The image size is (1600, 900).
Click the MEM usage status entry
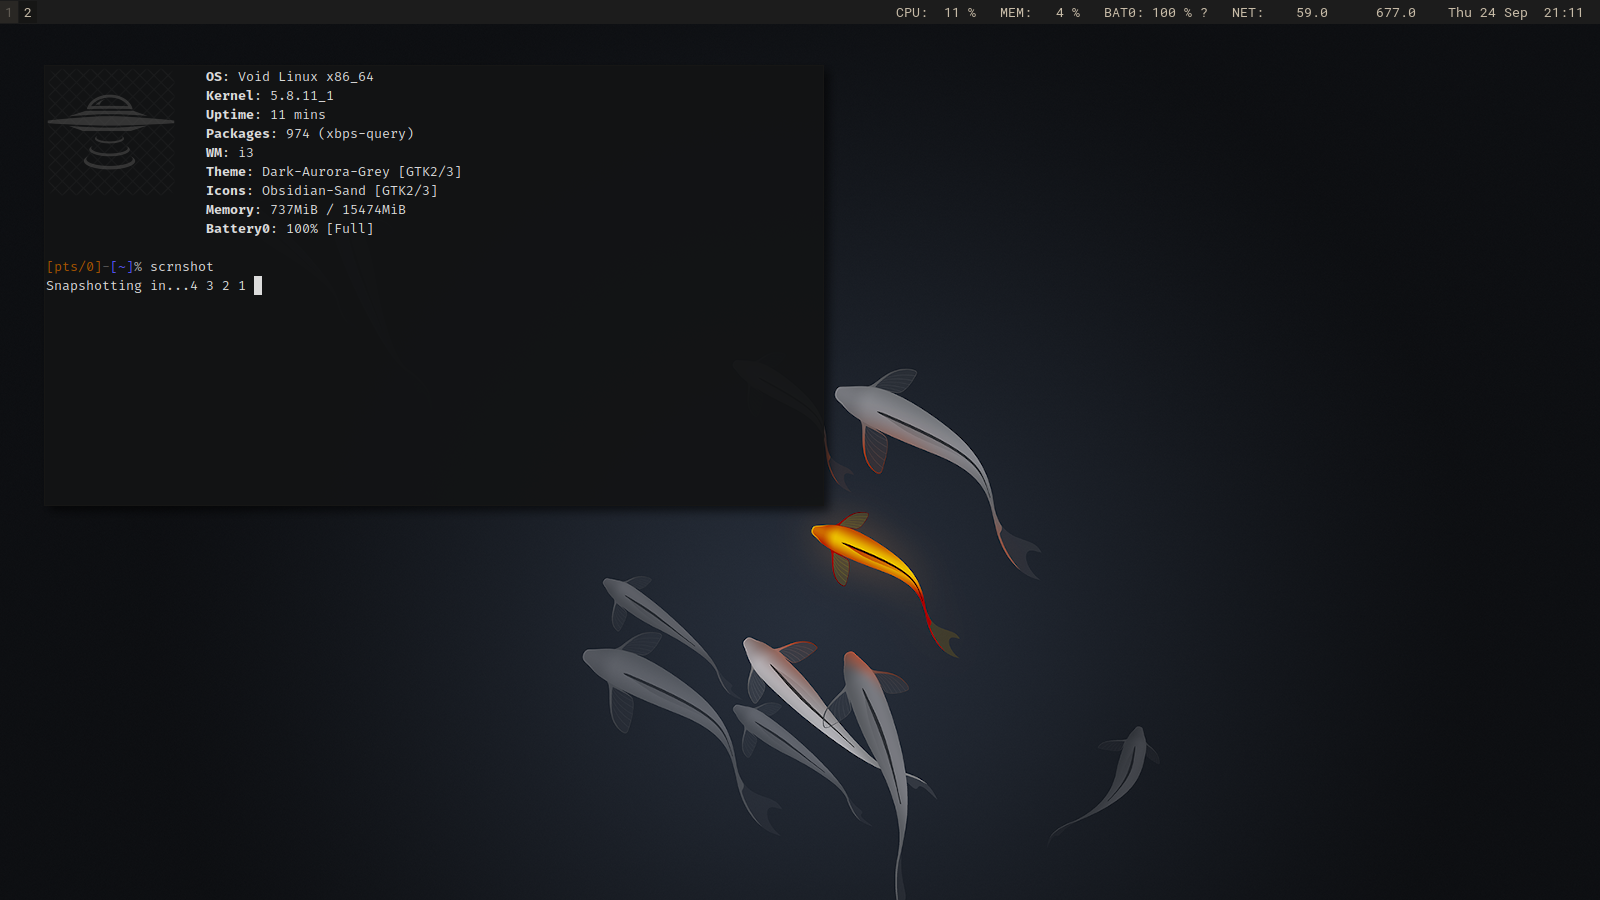pyautogui.click(x=1040, y=13)
